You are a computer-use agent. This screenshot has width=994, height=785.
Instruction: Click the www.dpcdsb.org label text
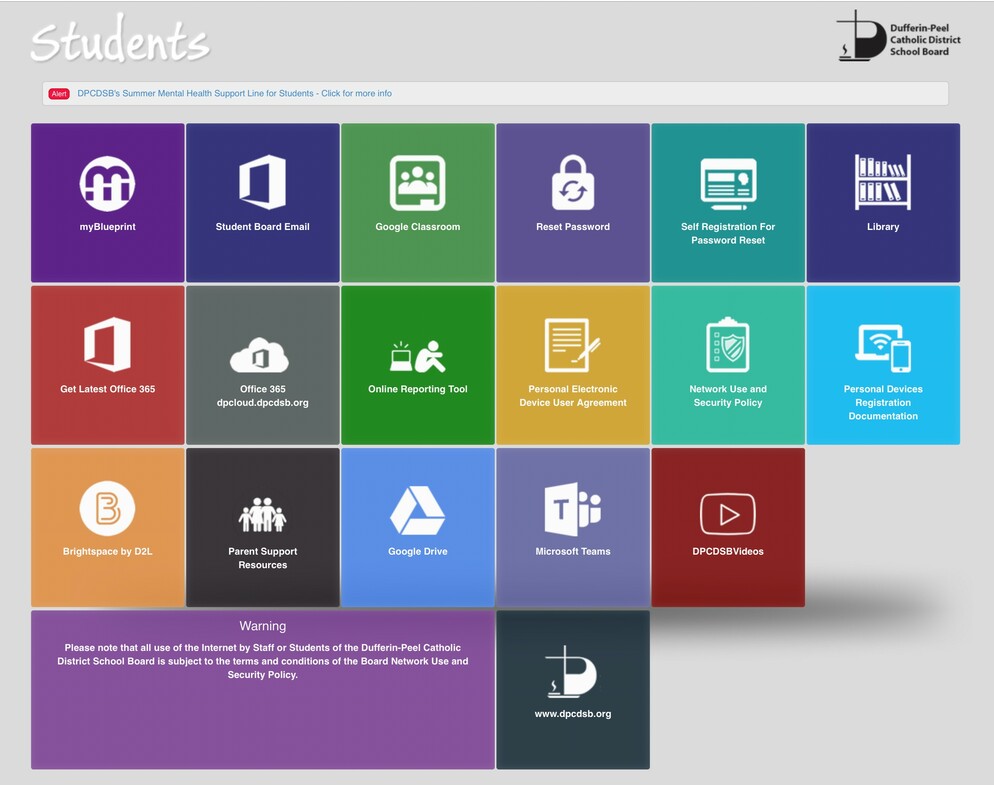[x=572, y=713]
